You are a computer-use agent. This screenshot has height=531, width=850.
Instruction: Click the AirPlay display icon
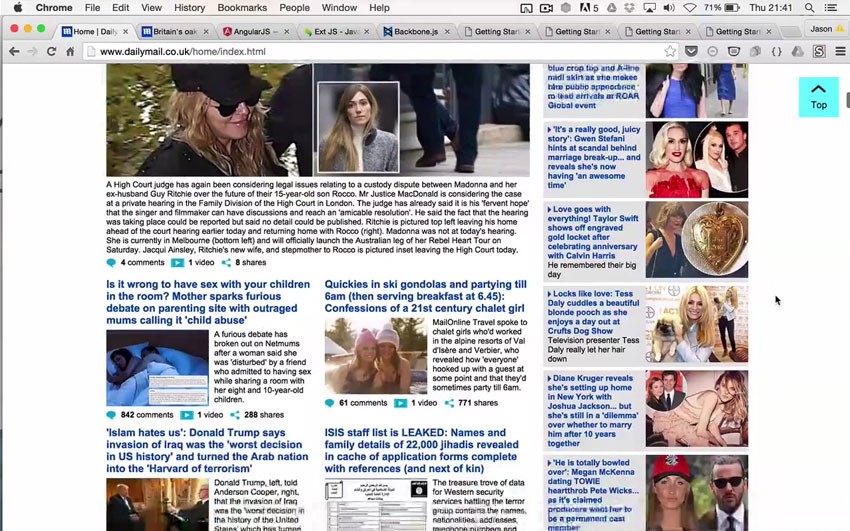[649, 8]
